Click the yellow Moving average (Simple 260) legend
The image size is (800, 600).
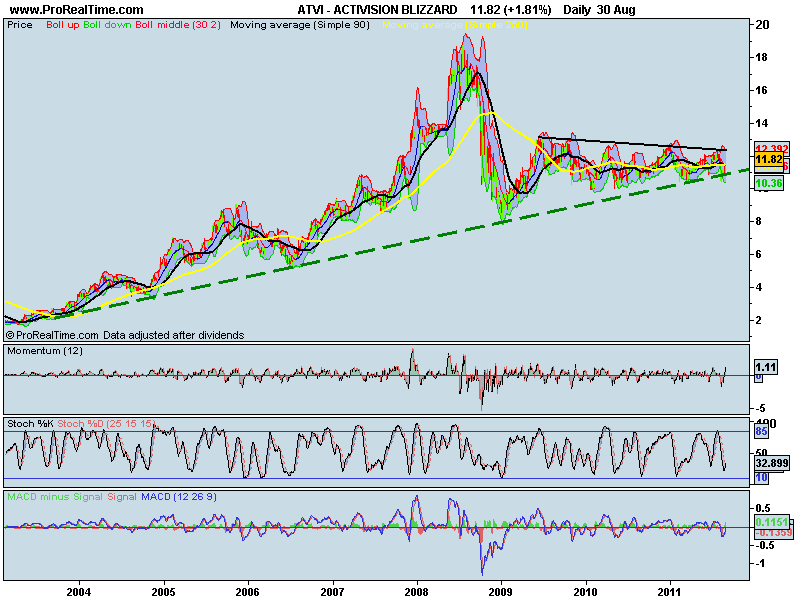tap(455, 24)
